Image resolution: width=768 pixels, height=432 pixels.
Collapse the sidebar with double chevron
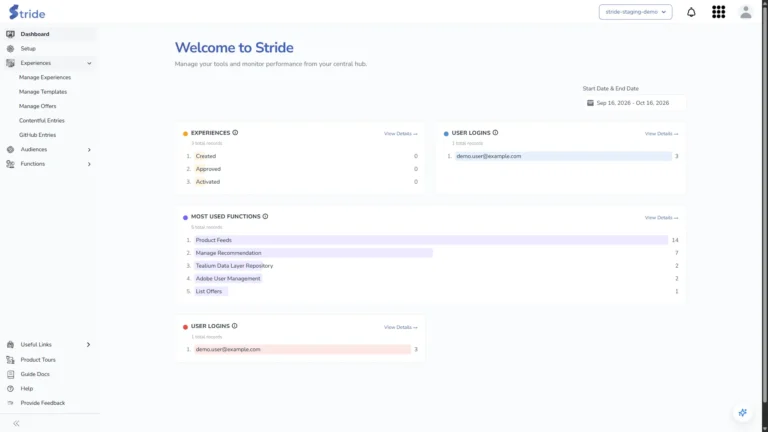tap(16, 423)
